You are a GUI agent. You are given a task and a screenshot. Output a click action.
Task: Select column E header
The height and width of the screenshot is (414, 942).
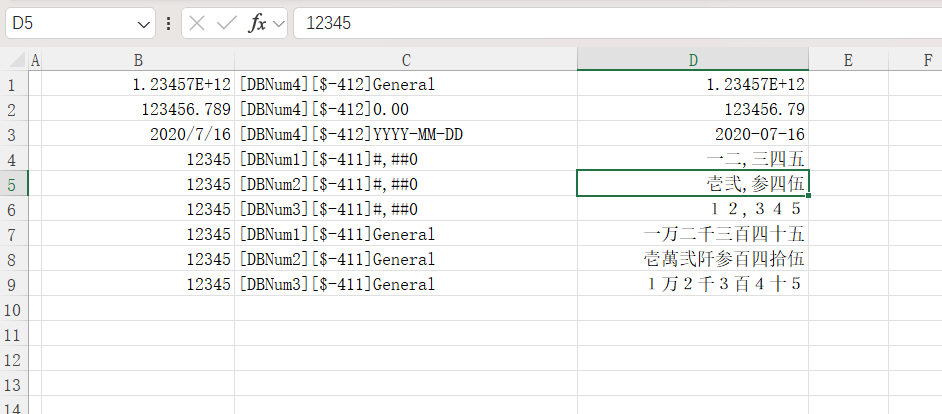847,60
